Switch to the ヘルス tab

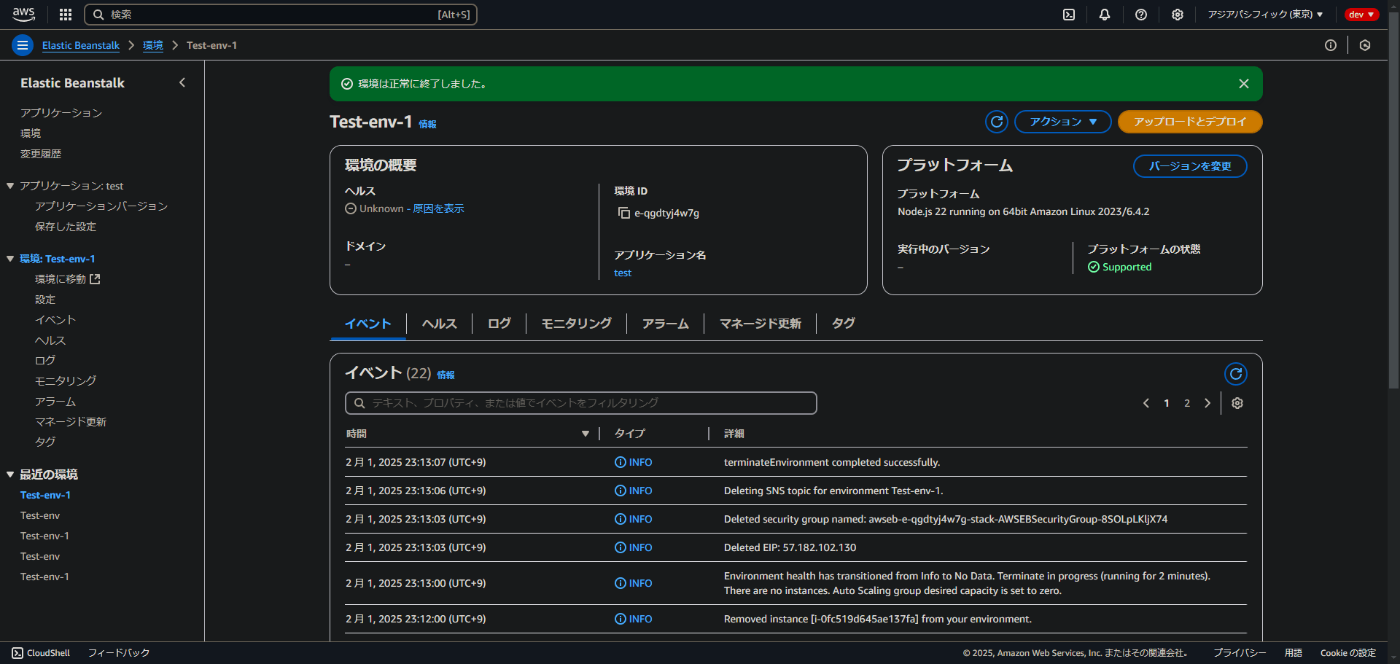439,324
